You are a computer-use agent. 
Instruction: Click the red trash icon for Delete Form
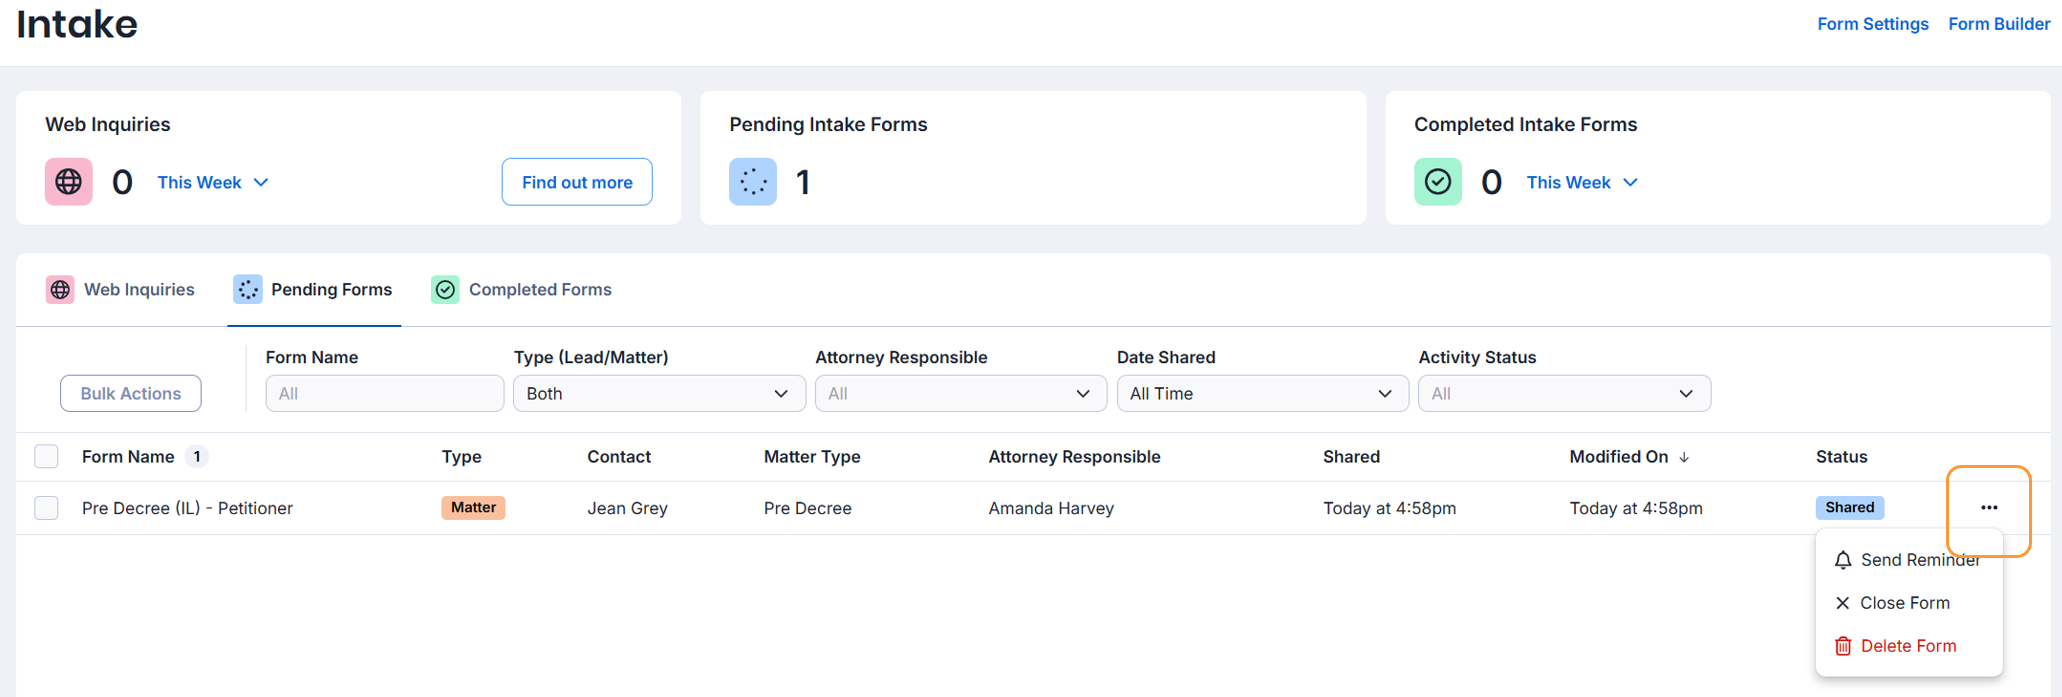pyautogui.click(x=1842, y=646)
